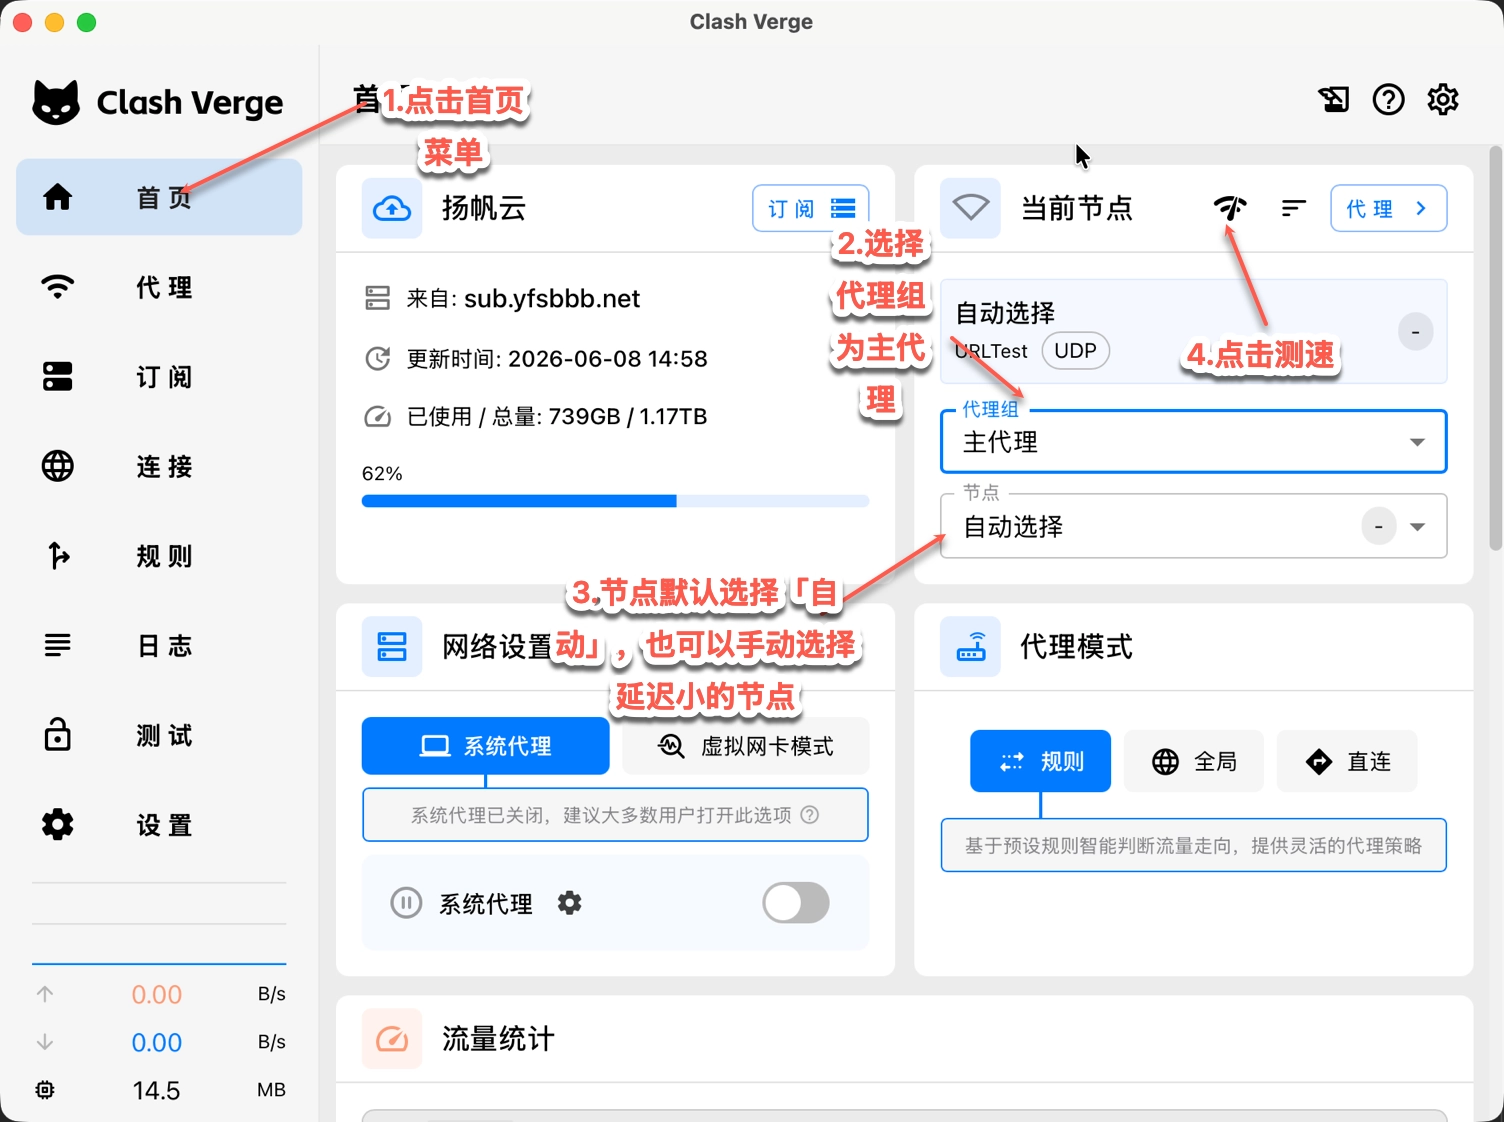Click the globe icon beside 连接

tap(58, 466)
